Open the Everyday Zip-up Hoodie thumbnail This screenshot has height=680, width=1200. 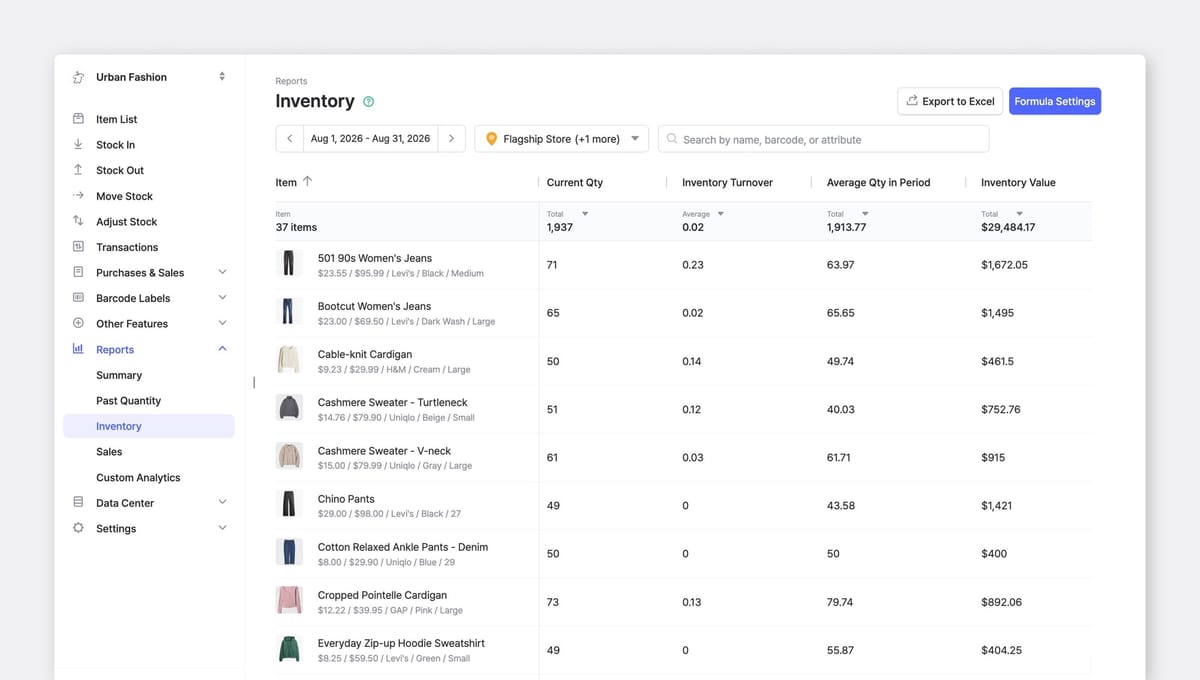[x=289, y=649]
